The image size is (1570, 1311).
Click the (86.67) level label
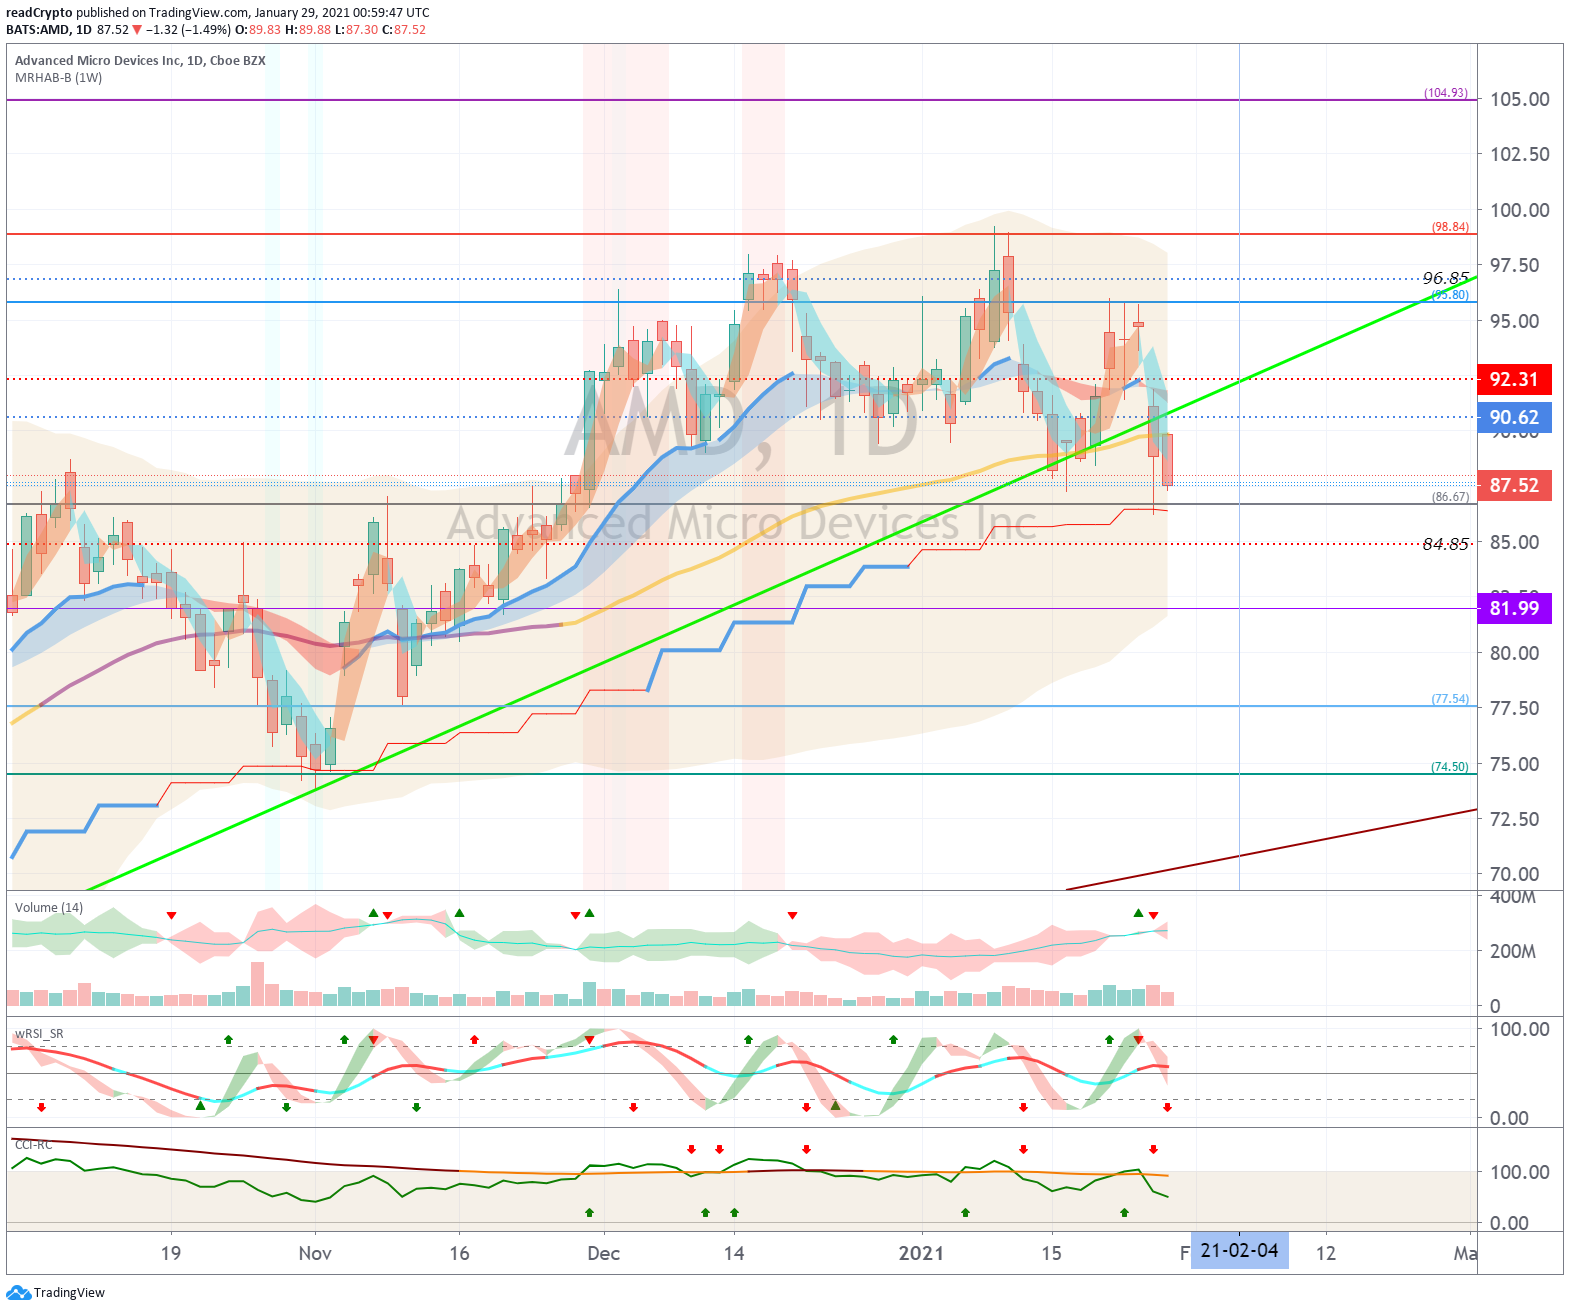coord(1450,497)
